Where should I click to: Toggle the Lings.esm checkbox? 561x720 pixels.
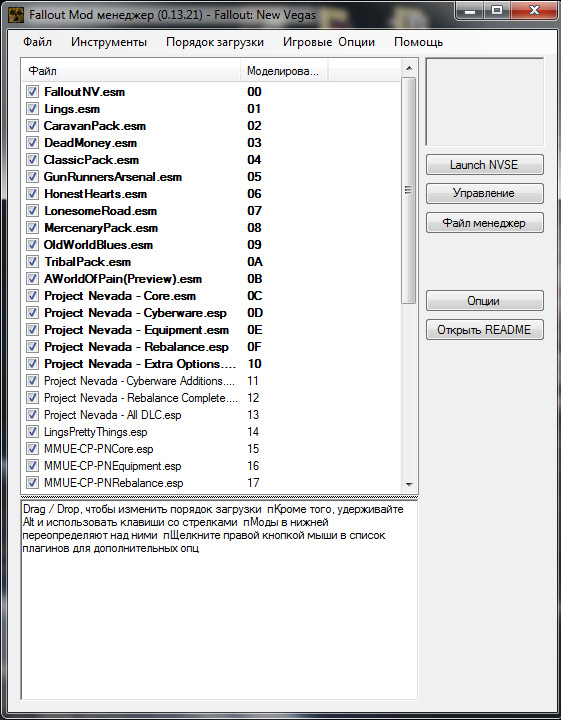pyautogui.click(x=32, y=109)
